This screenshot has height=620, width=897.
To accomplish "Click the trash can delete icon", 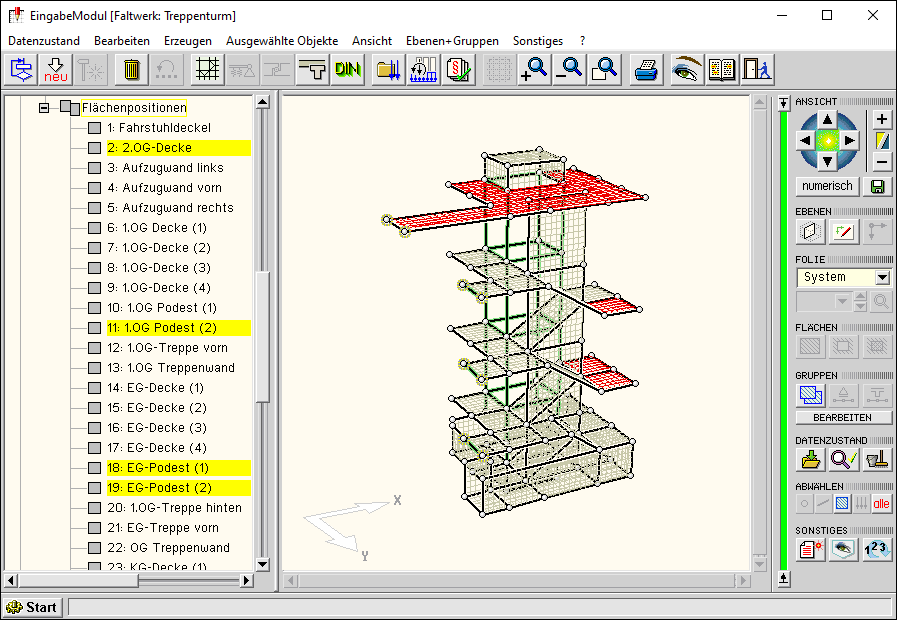I will point(132,69).
